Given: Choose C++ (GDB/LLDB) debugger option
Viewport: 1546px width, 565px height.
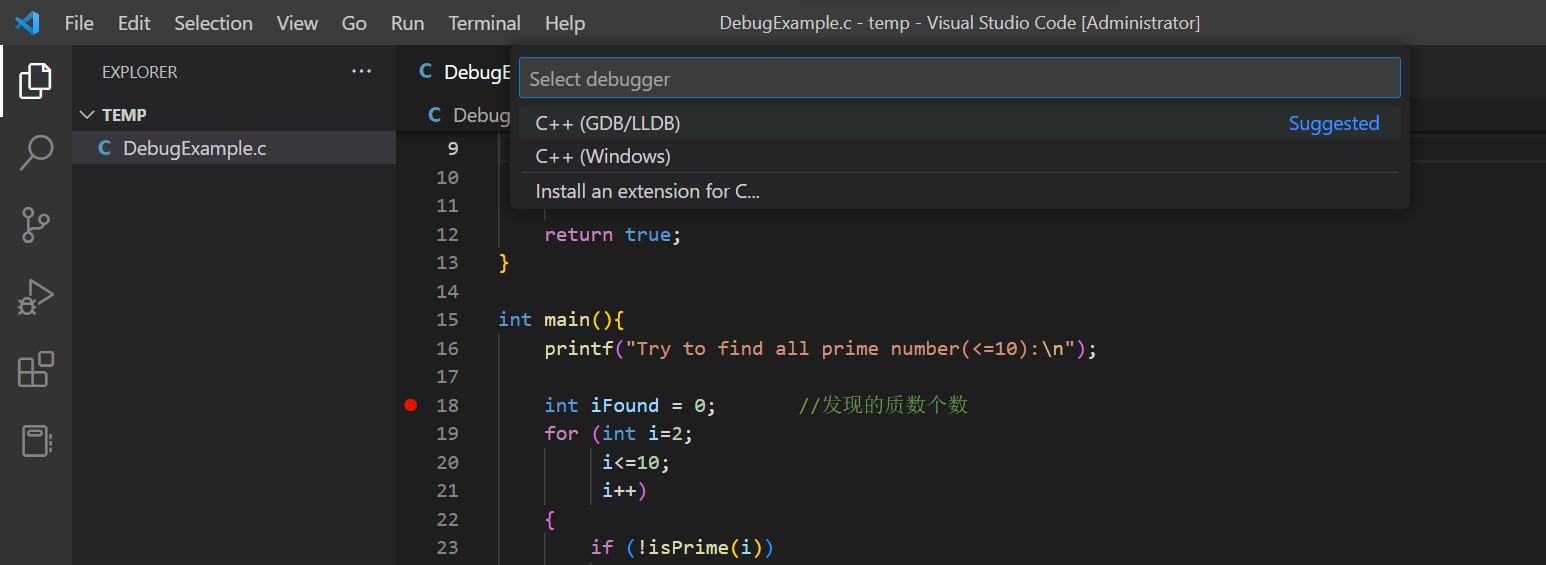Looking at the screenshot, I should pos(960,123).
